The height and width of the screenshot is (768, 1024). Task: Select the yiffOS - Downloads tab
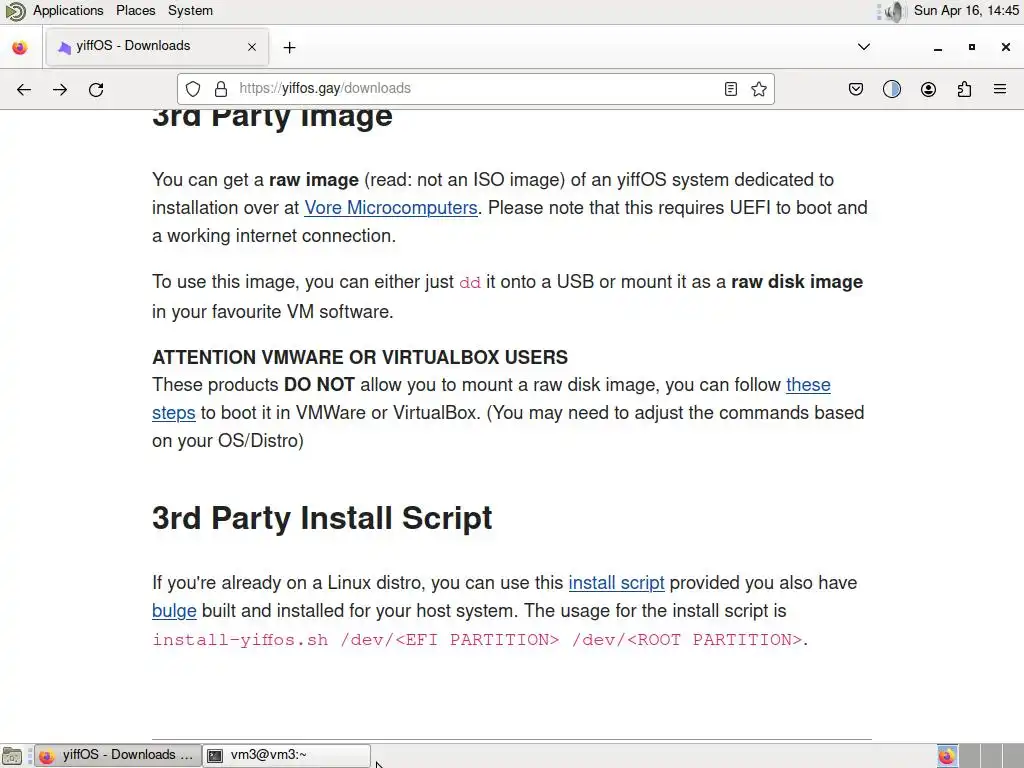click(157, 46)
